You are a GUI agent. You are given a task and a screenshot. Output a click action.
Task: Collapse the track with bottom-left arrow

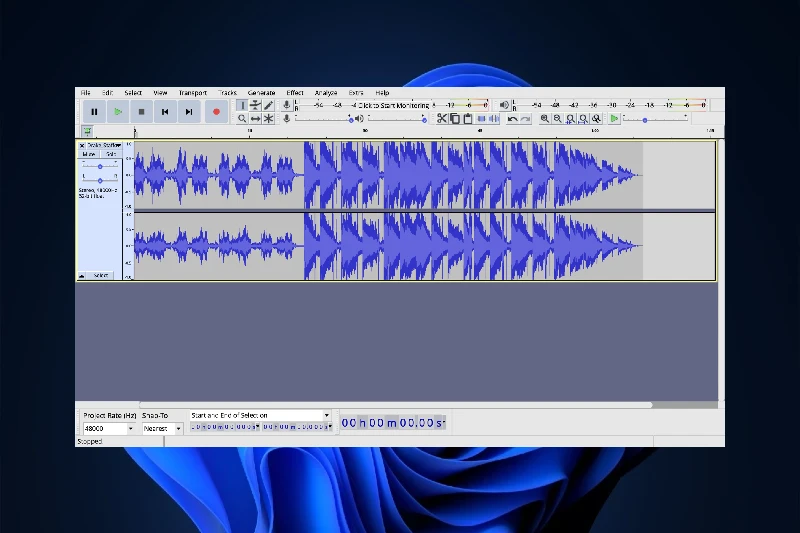[82, 276]
